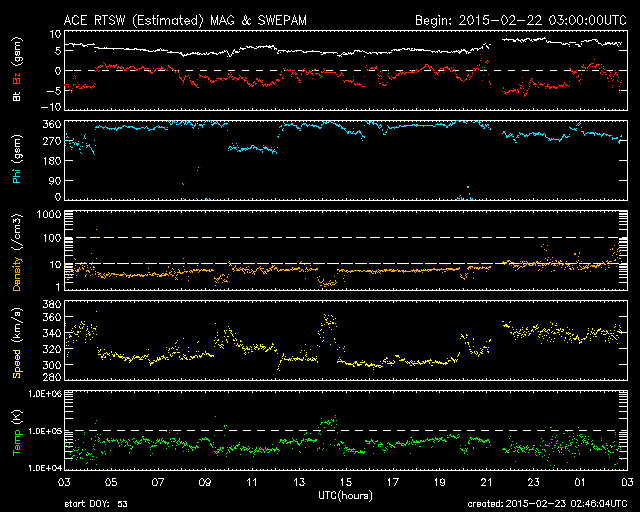Image resolution: width=640 pixels, height=512 pixels.
Task: Click the "100" tick on the Density axis
Action: coord(52,238)
